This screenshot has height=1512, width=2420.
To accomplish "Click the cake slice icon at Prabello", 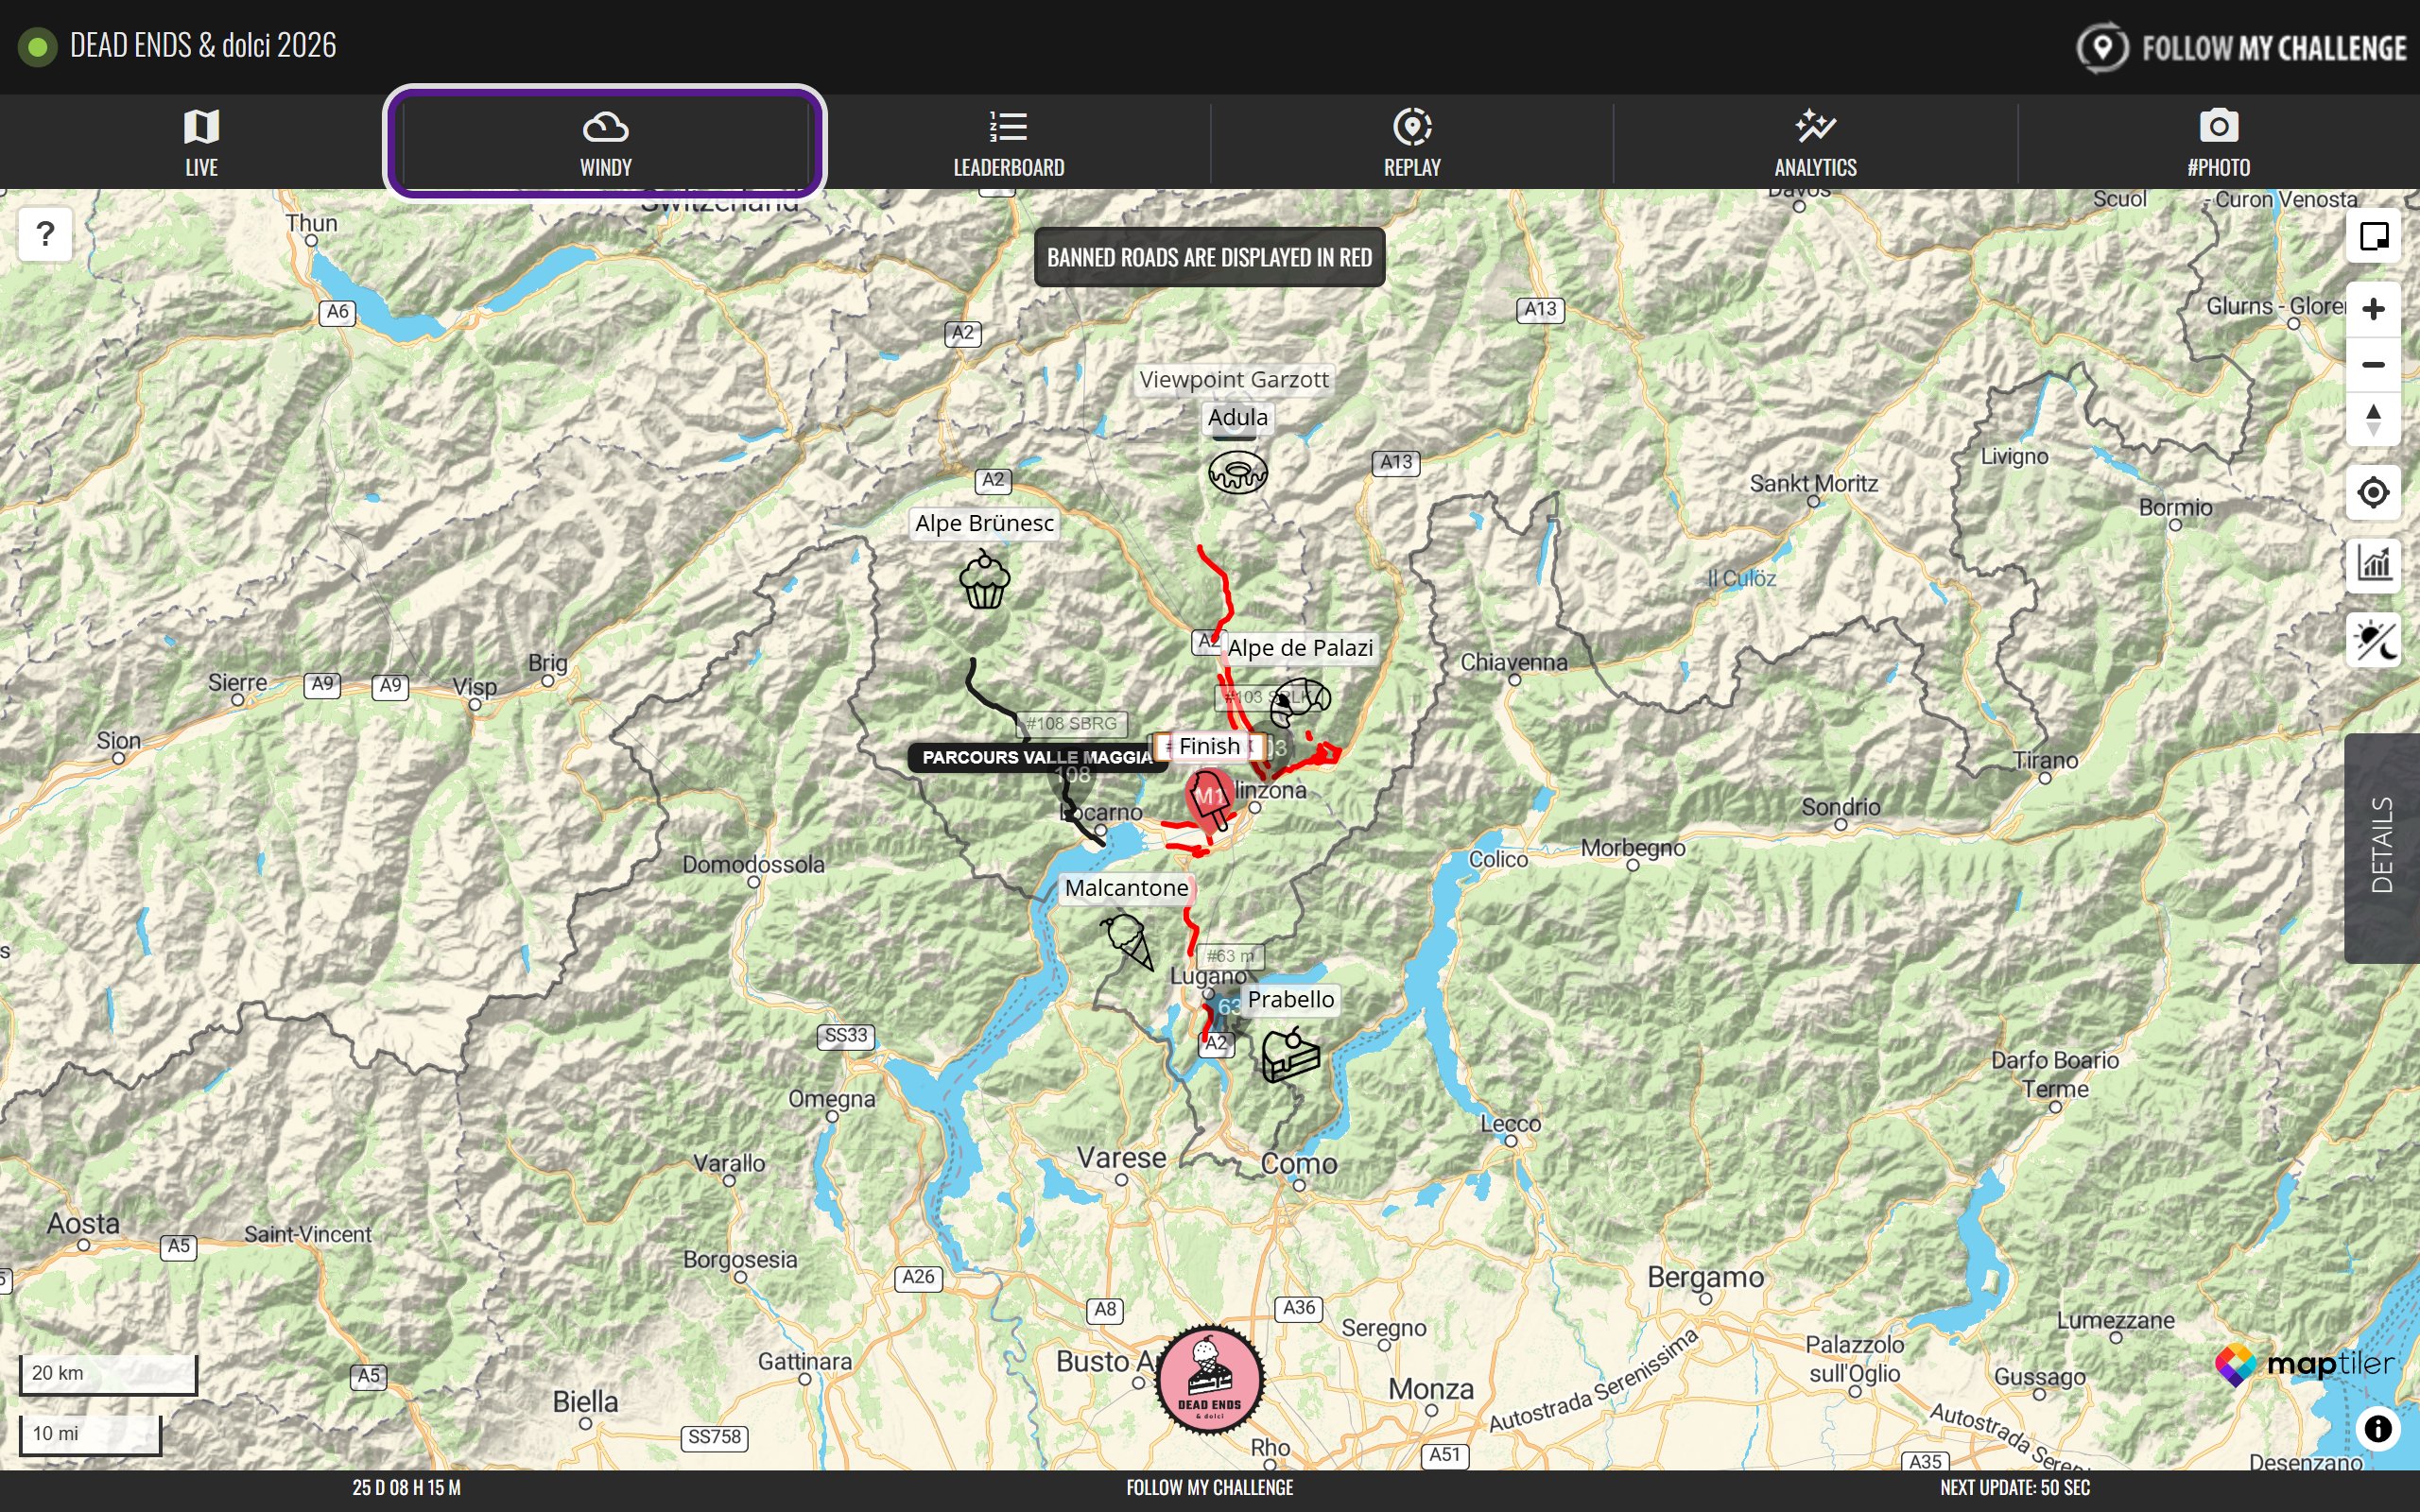I will point(1290,1055).
